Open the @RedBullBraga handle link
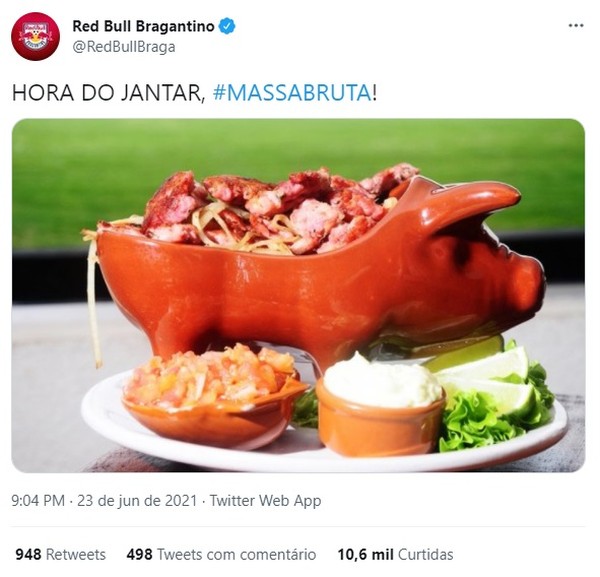The image size is (600, 577). (x=124, y=47)
